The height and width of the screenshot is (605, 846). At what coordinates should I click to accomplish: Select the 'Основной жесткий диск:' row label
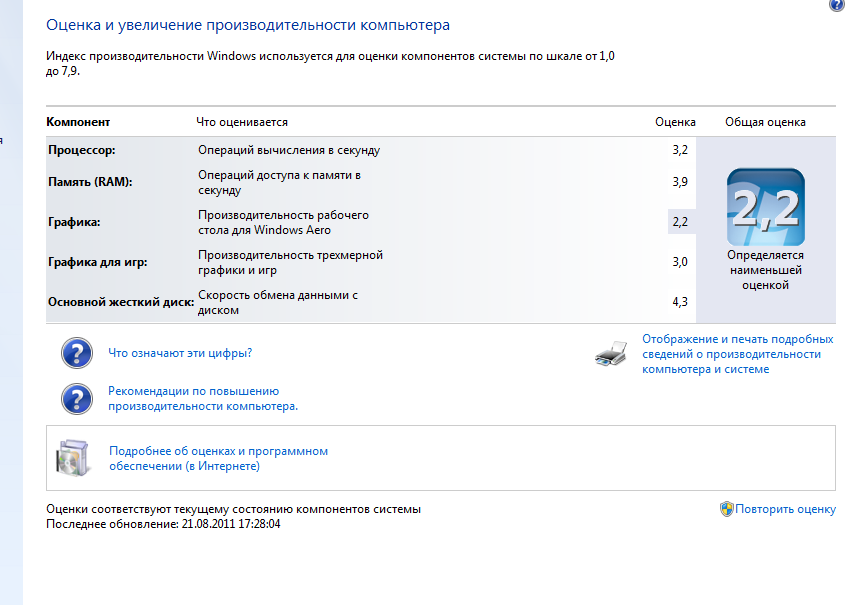[x=121, y=302]
